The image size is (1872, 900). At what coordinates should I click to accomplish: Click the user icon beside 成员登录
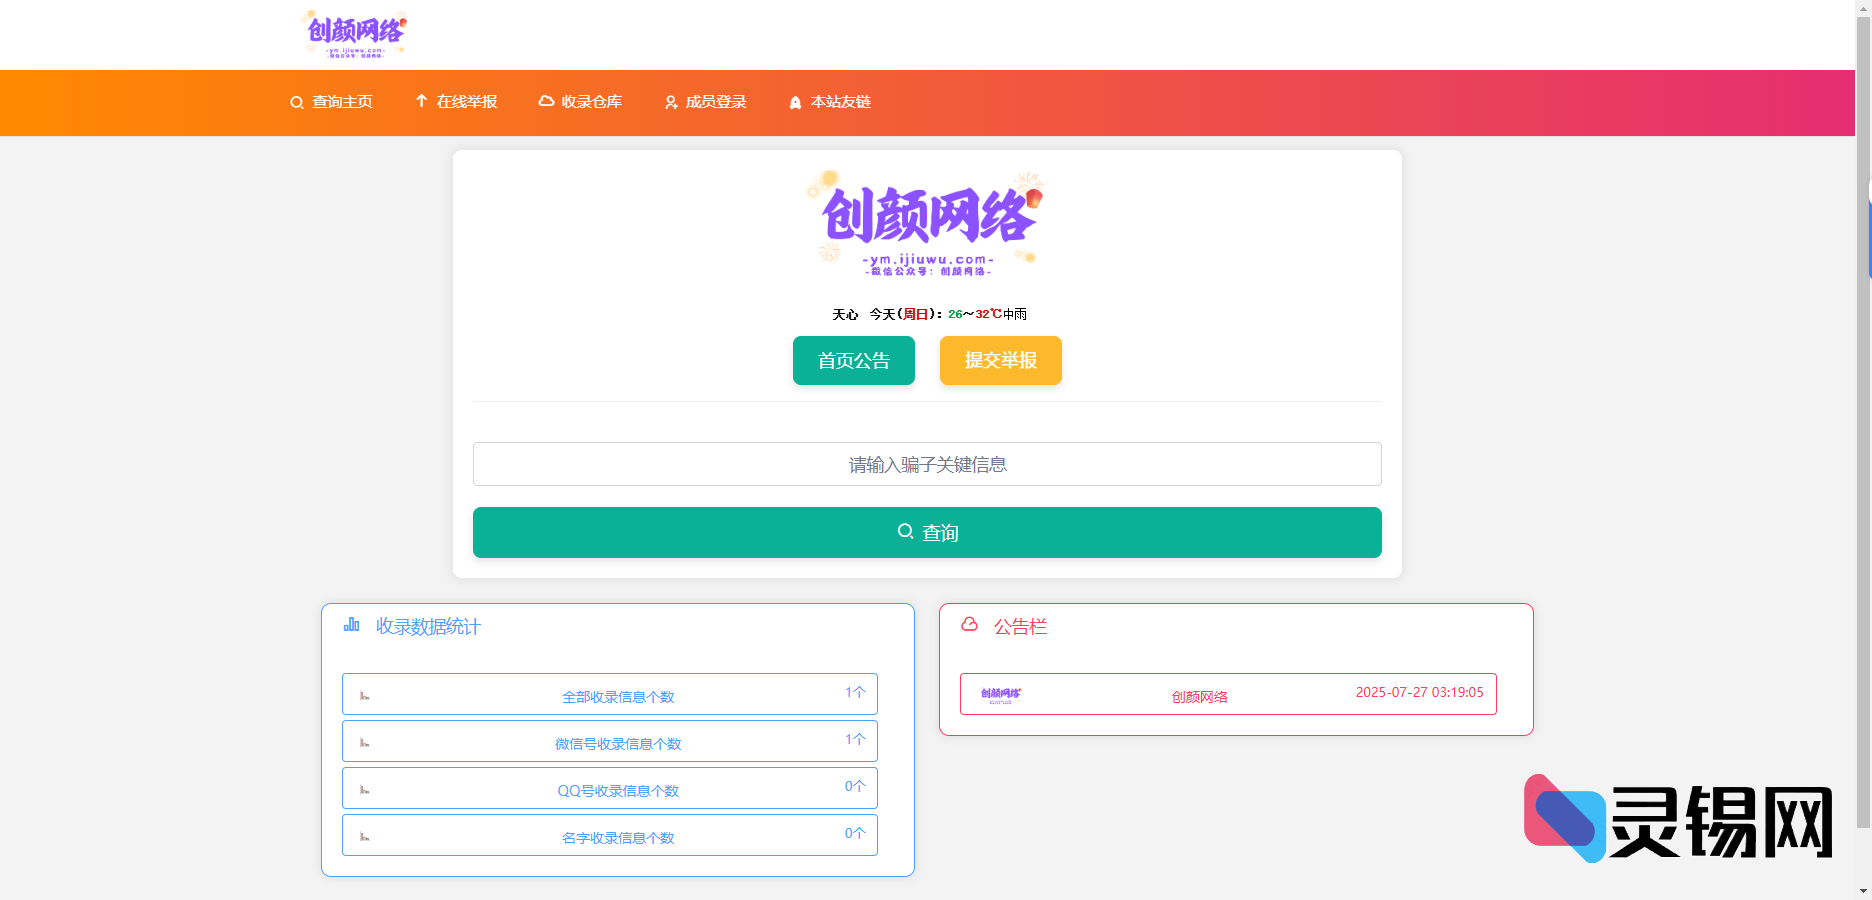click(671, 103)
